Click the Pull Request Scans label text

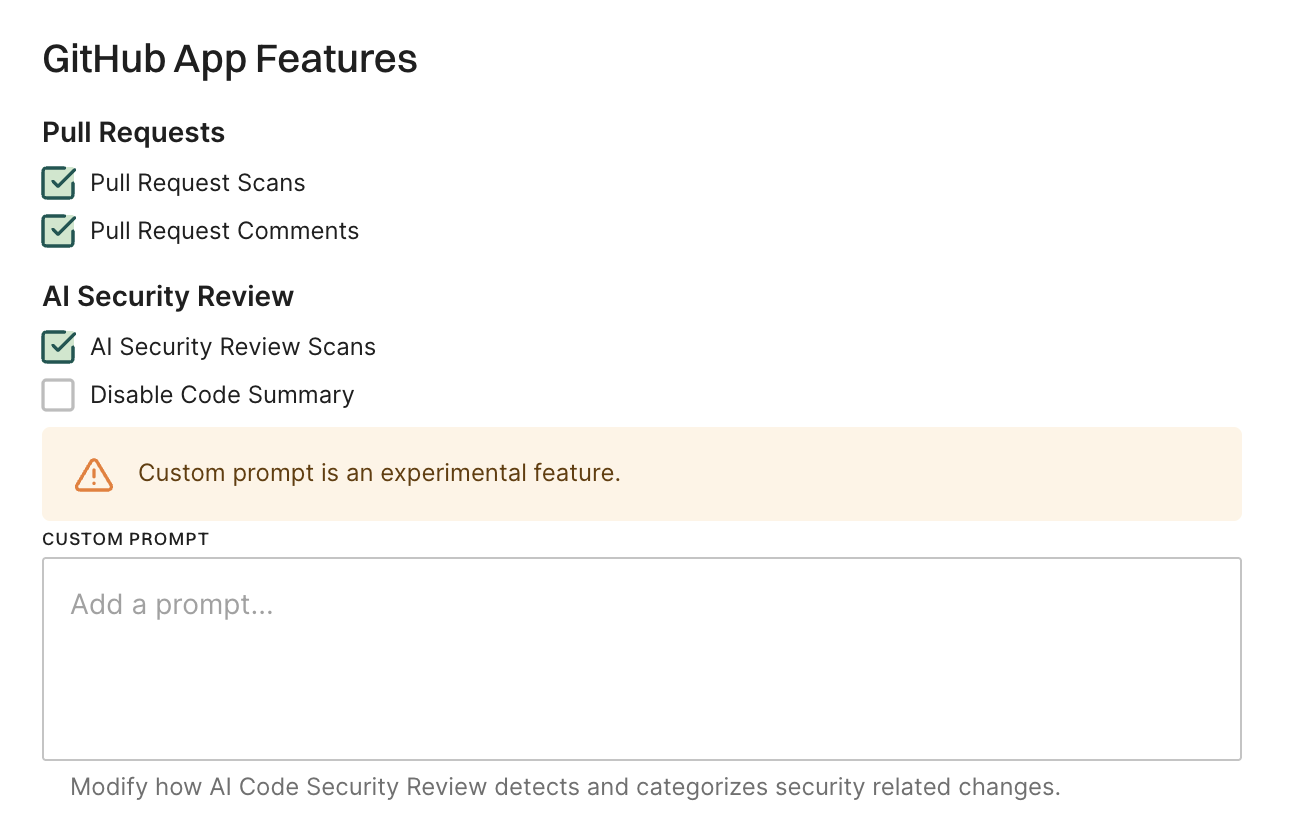(197, 183)
